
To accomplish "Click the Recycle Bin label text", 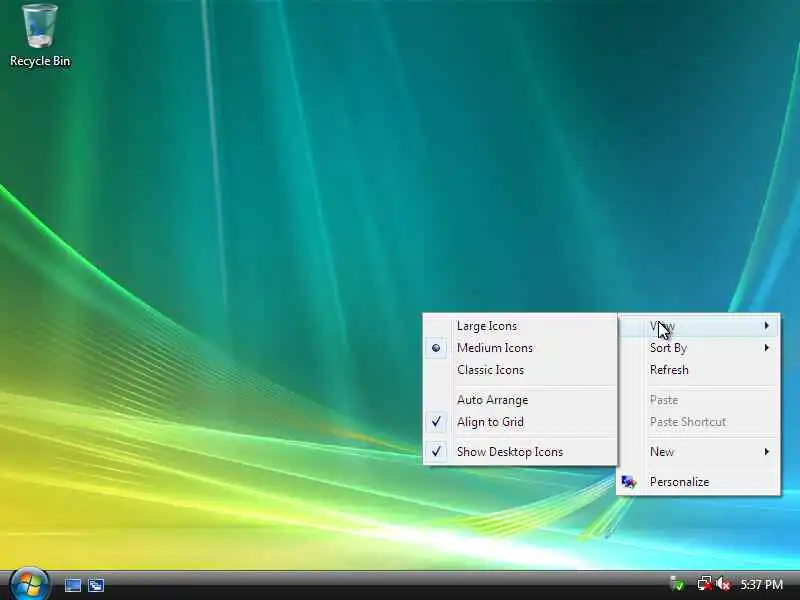I will pyautogui.click(x=40, y=61).
